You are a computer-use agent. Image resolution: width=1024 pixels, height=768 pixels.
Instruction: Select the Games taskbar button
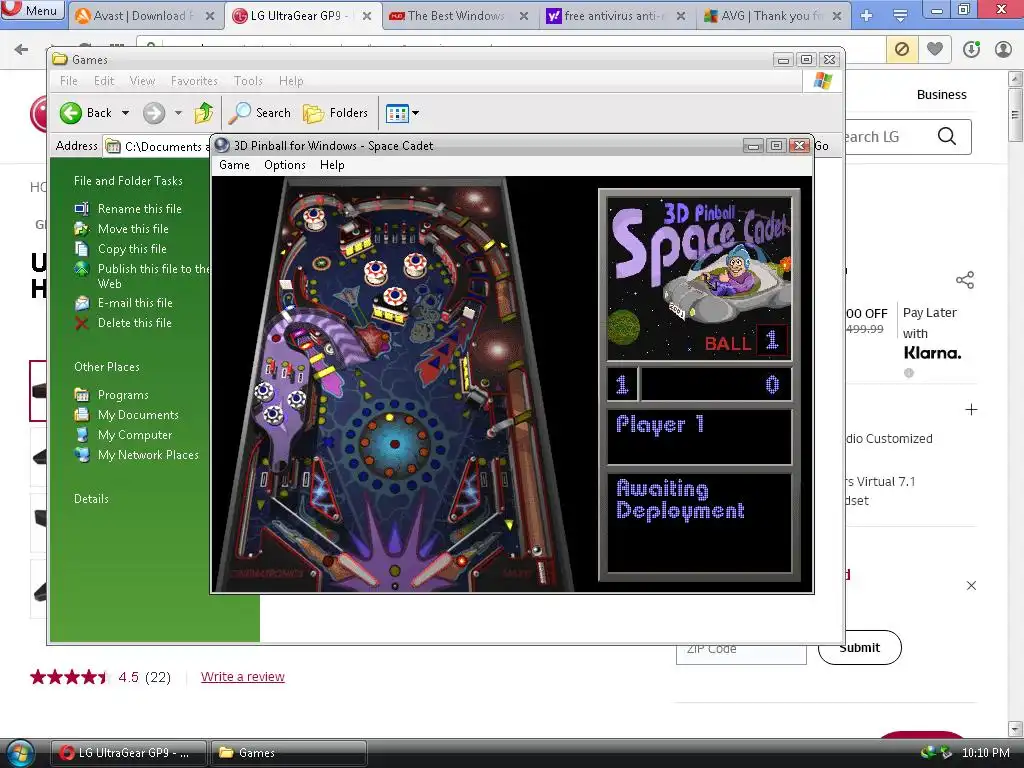coord(288,753)
